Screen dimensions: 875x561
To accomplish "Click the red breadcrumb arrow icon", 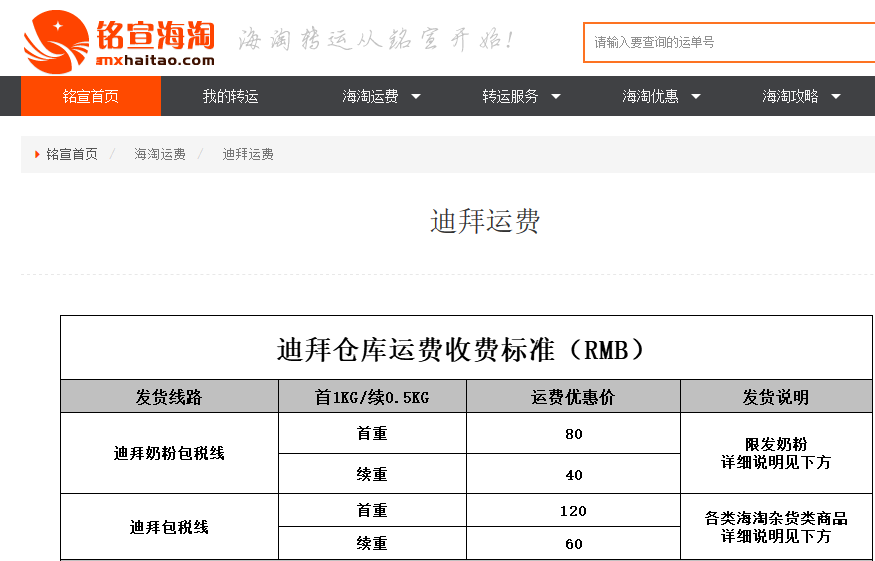I will (x=37, y=154).
